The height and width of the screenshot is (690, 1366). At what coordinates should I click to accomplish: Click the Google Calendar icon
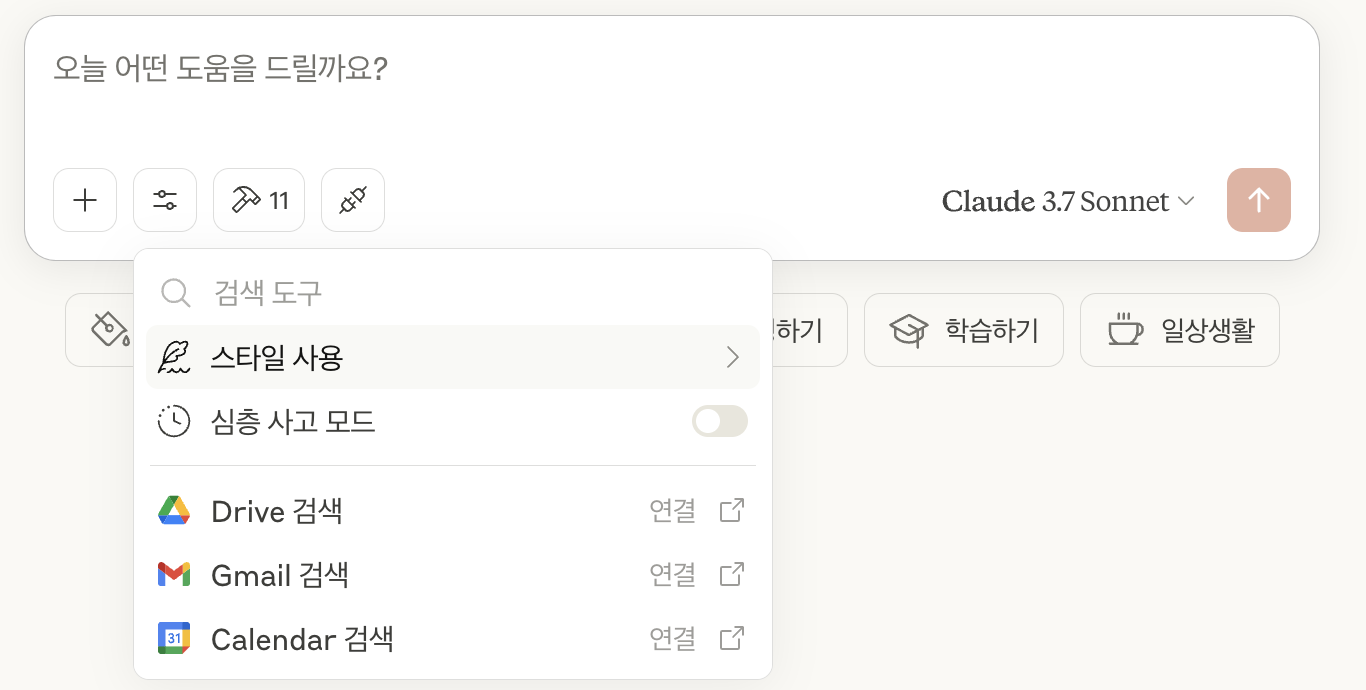pyautogui.click(x=174, y=638)
